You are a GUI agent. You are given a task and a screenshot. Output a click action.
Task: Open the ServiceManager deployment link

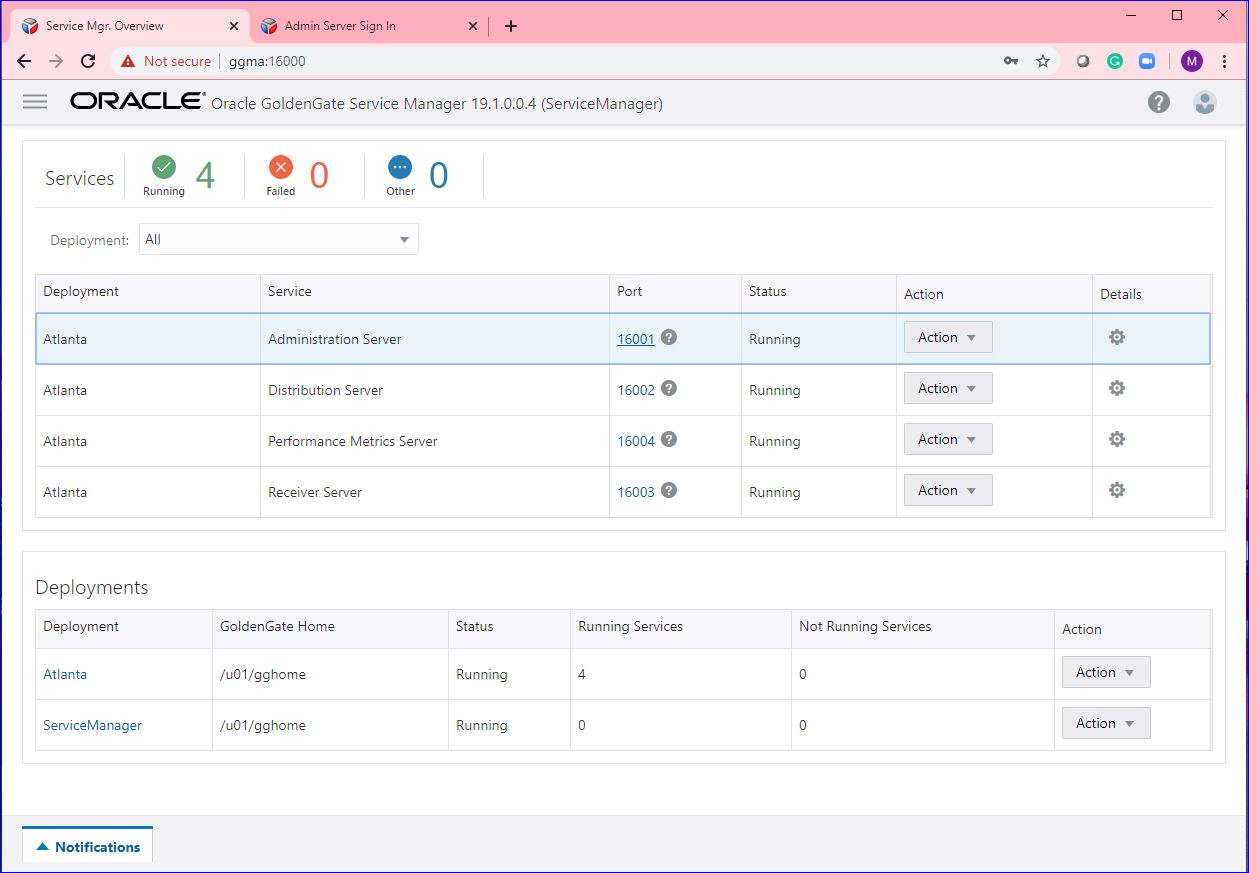click(x=92, y=725)
